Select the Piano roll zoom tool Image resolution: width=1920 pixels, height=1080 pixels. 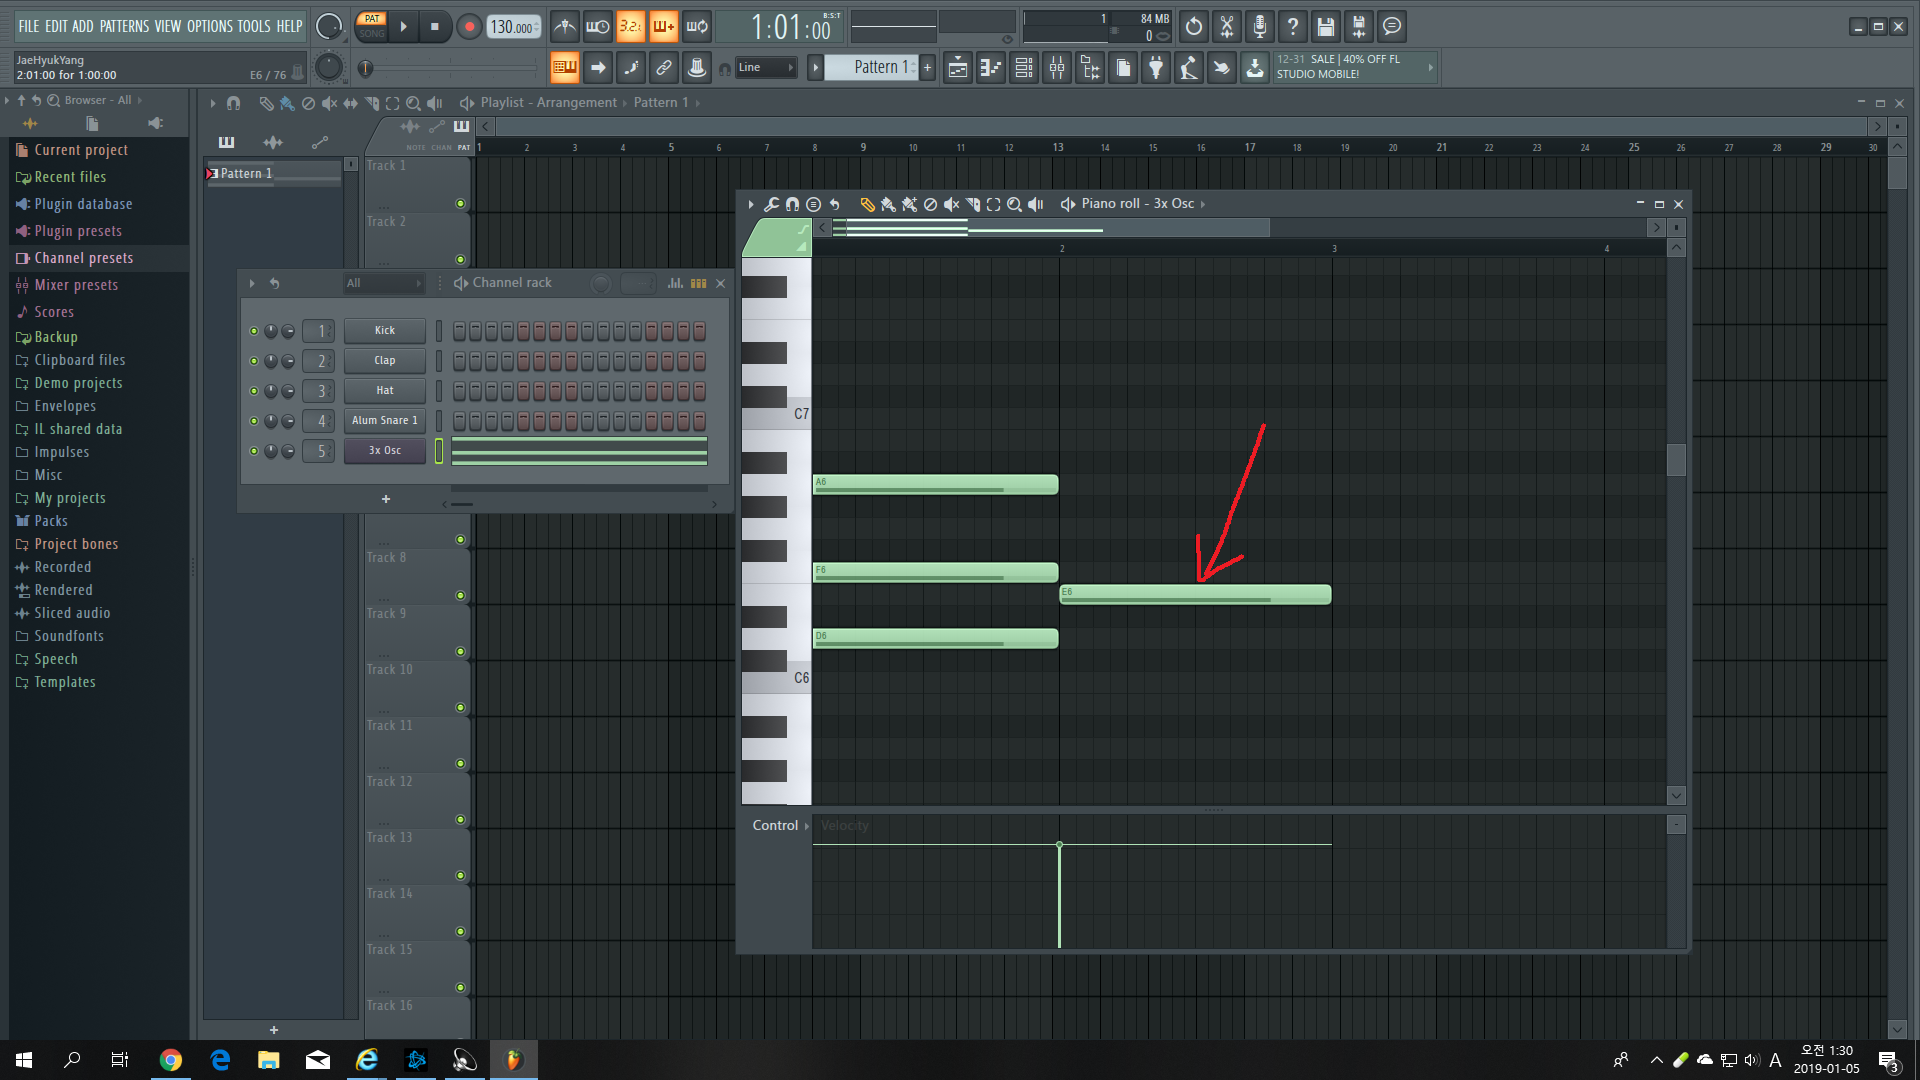(1014, 204)
